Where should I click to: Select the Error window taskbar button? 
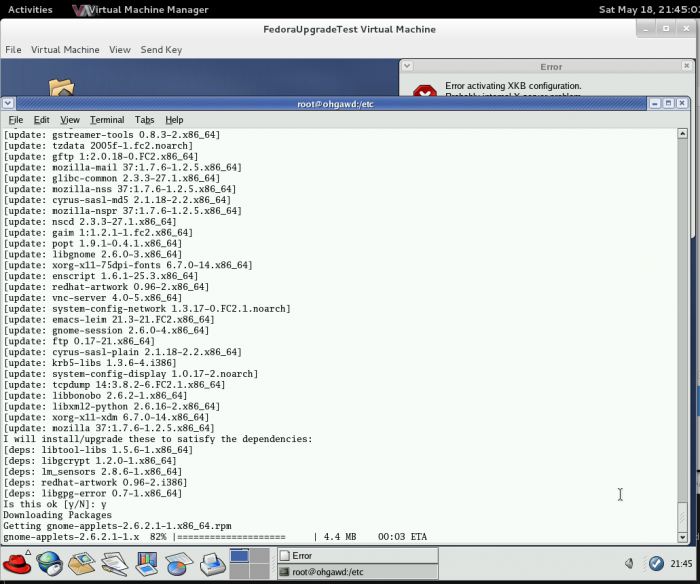click(x=356, y=555)
